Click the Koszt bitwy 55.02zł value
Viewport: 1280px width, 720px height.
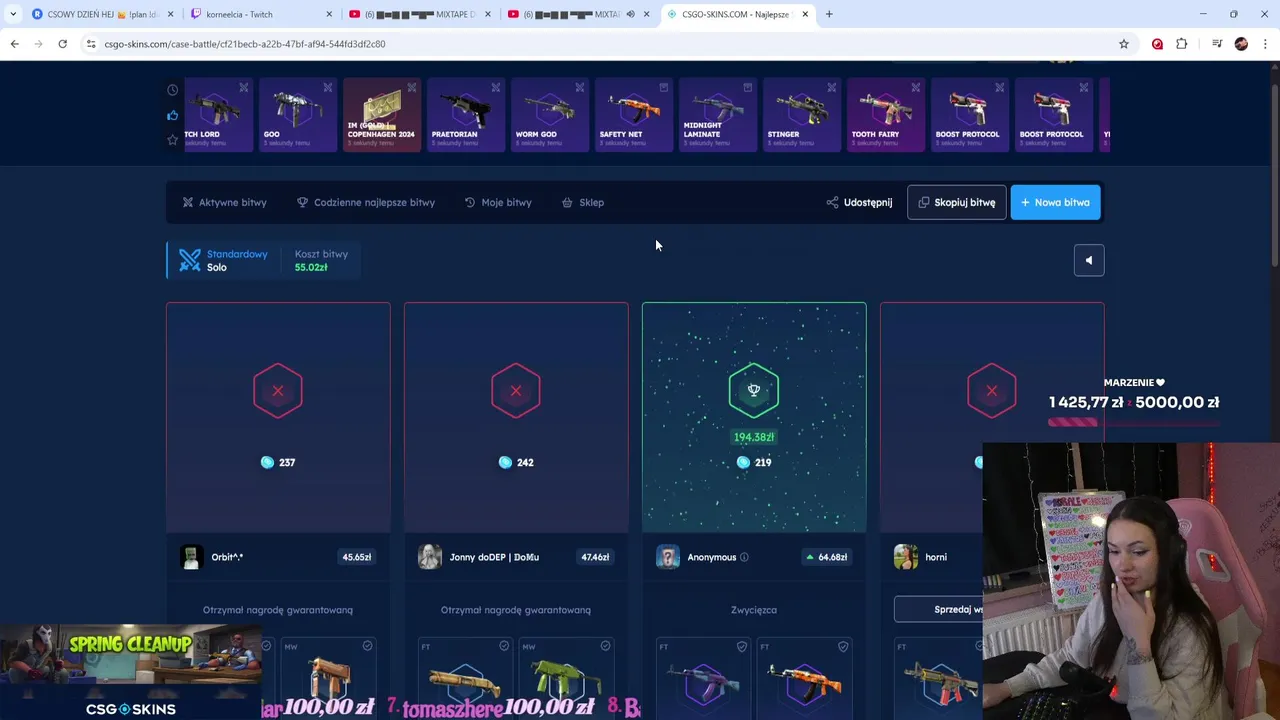311,267
